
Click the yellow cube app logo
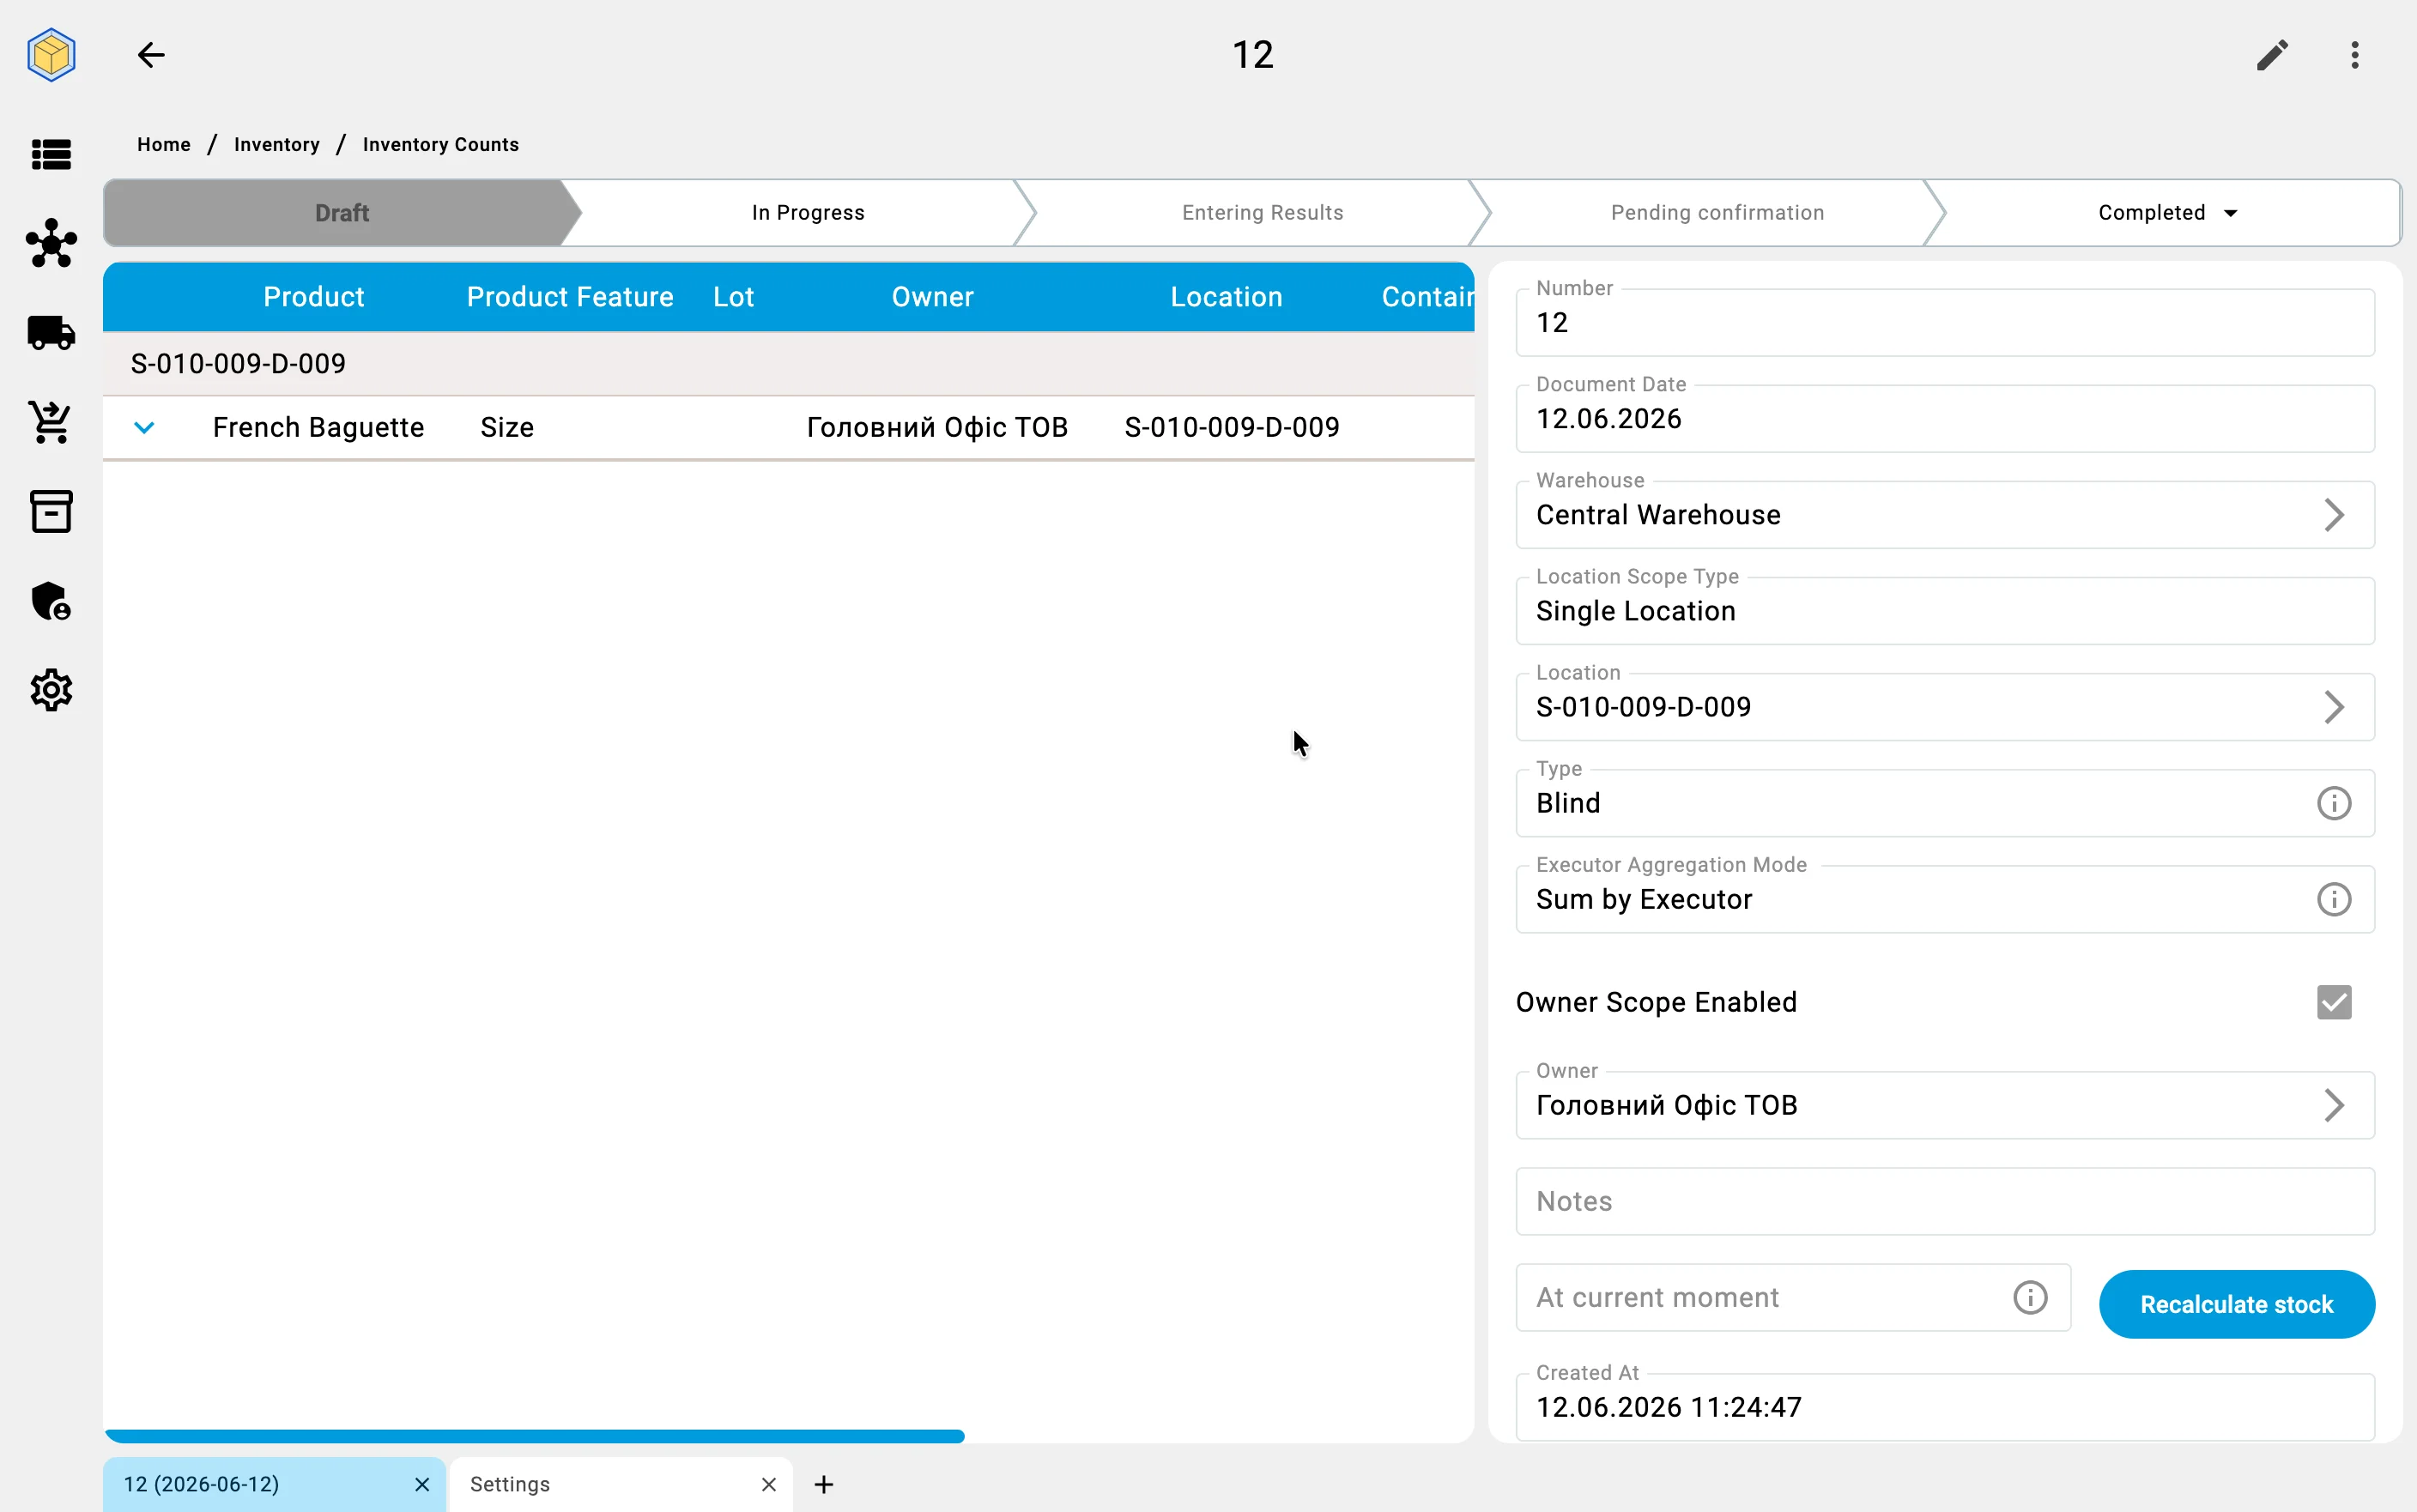tap(51, 54)
